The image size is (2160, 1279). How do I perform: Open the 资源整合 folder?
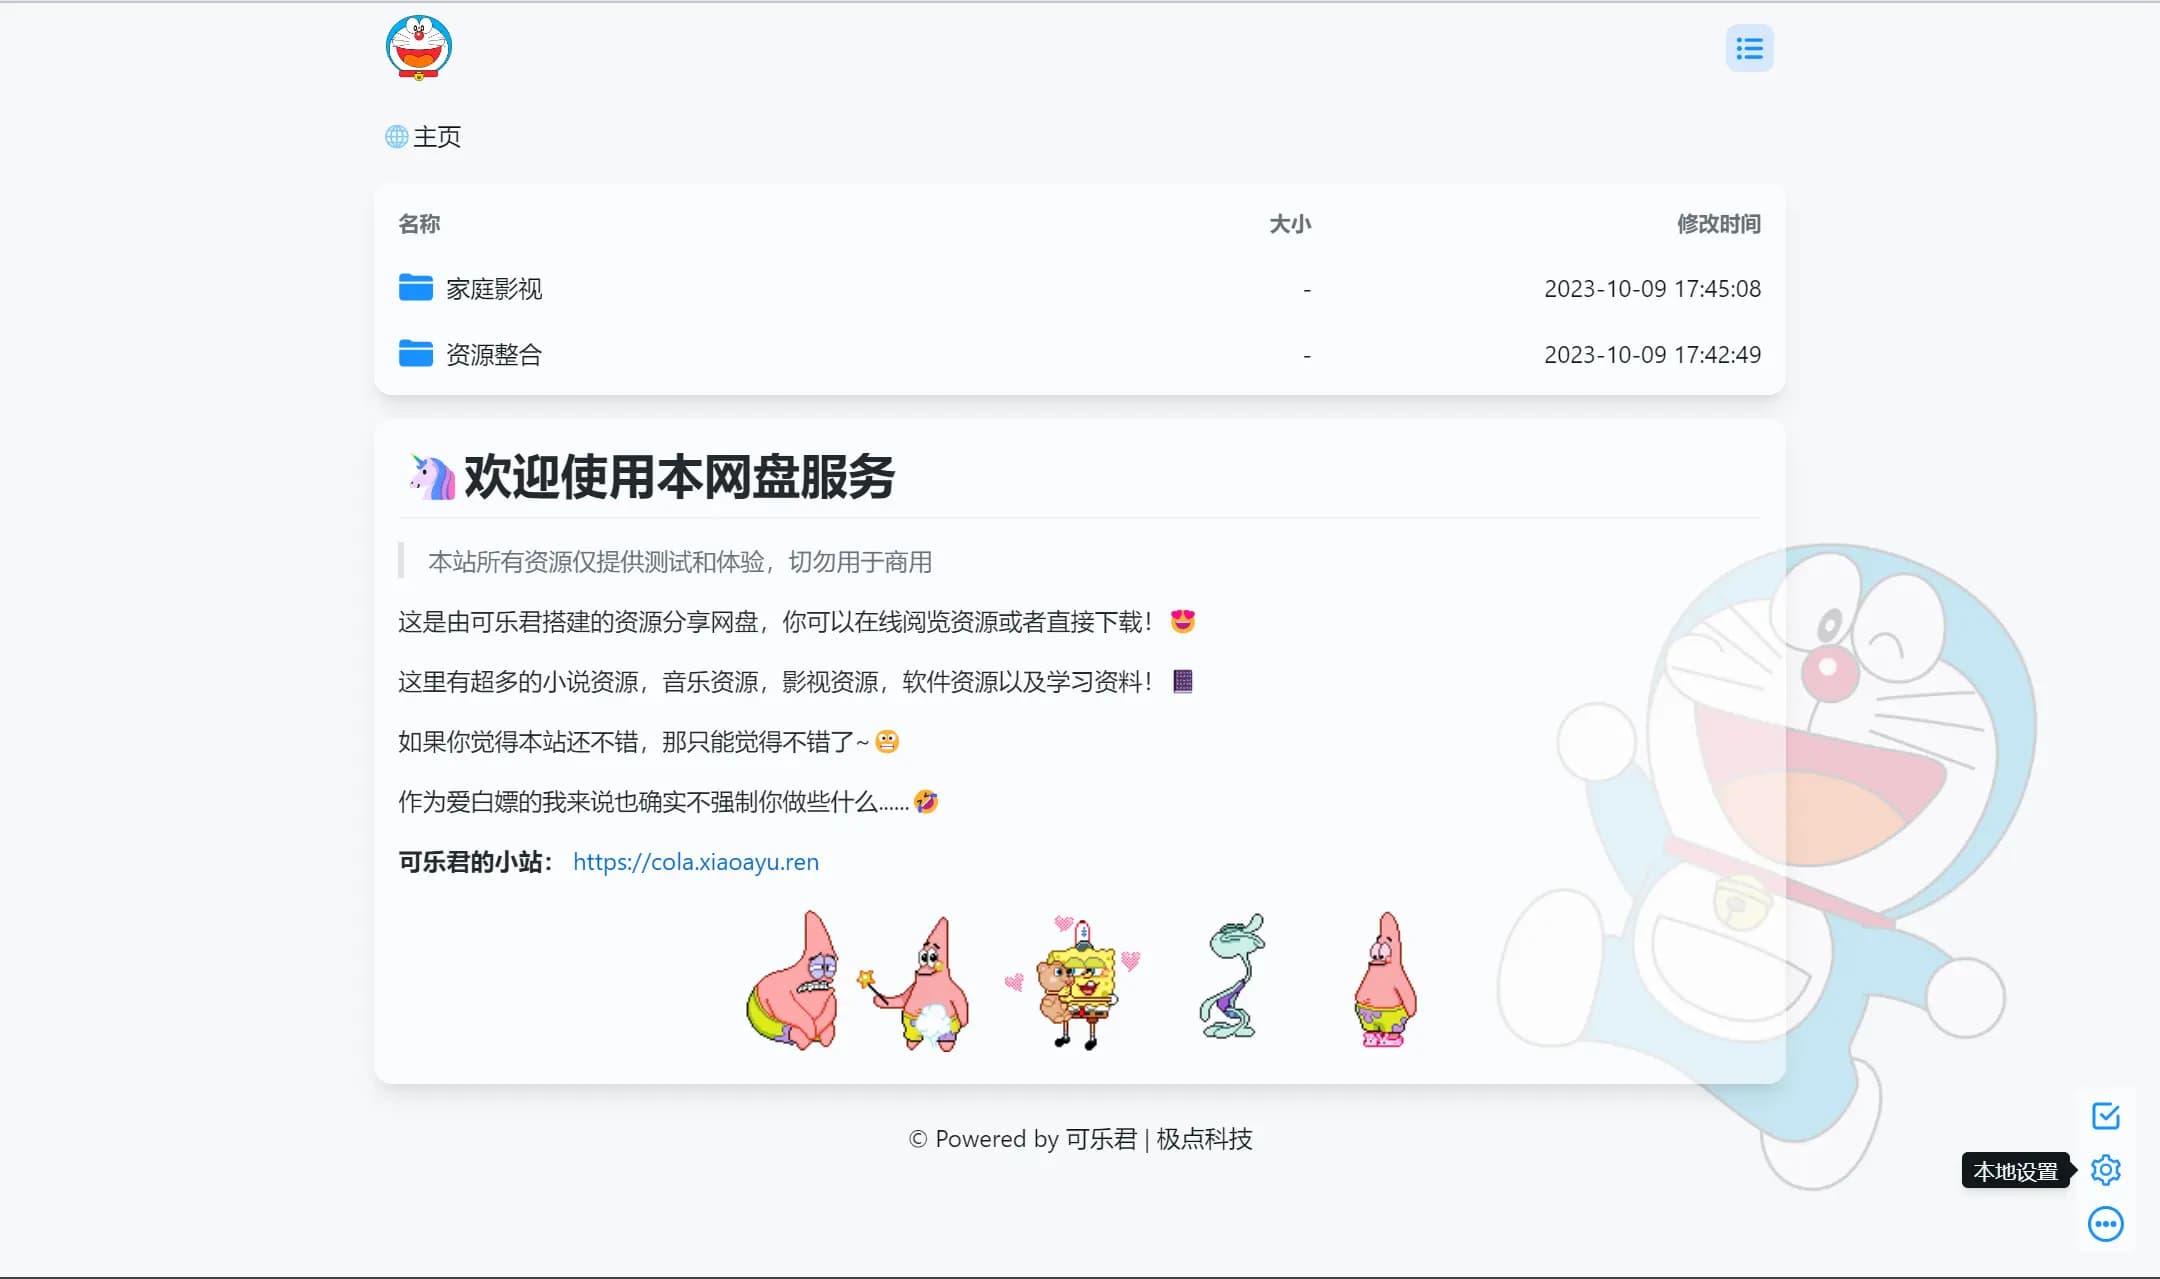[x=494, y=355]
